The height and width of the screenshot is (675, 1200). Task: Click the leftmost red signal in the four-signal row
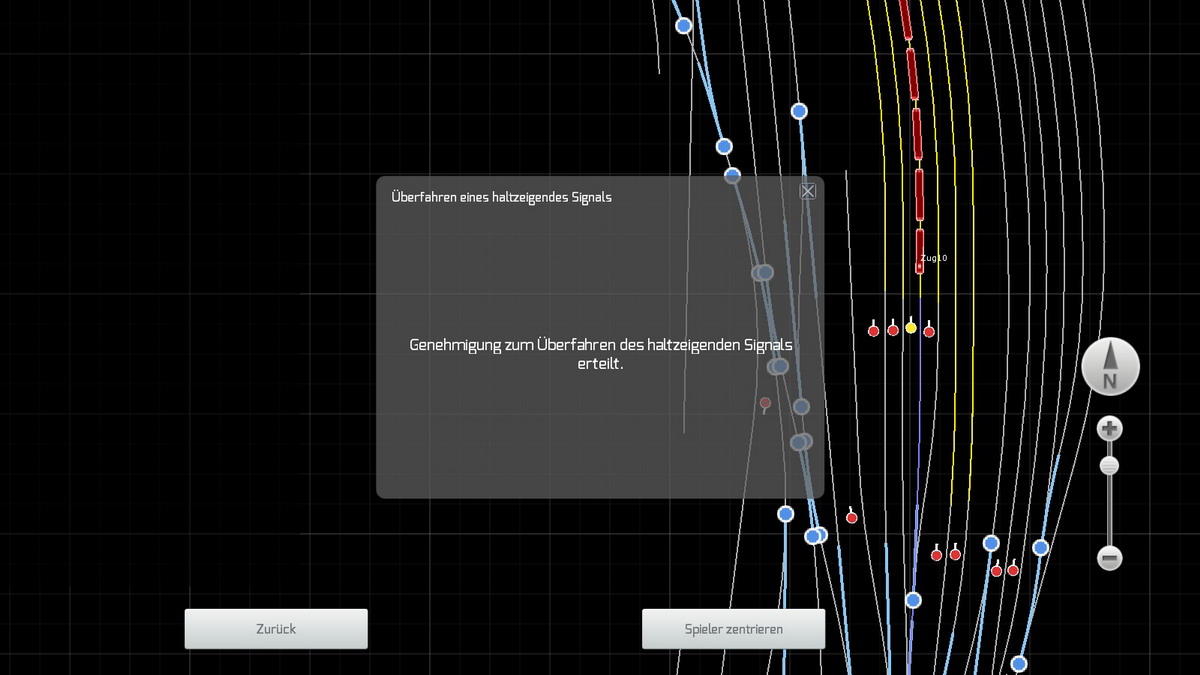pos(873,330)
